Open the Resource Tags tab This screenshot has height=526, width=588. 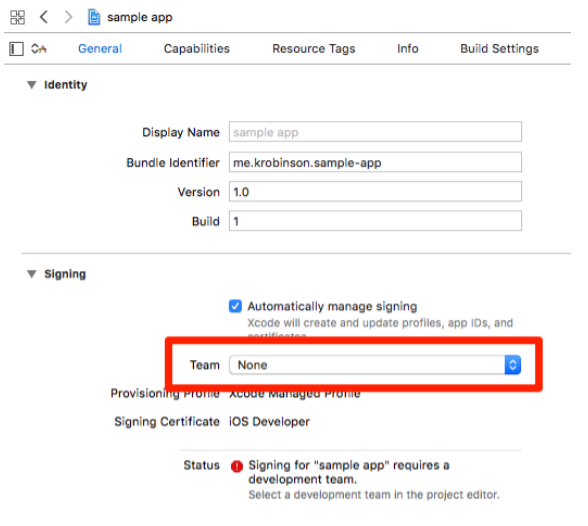click(314, 49)
